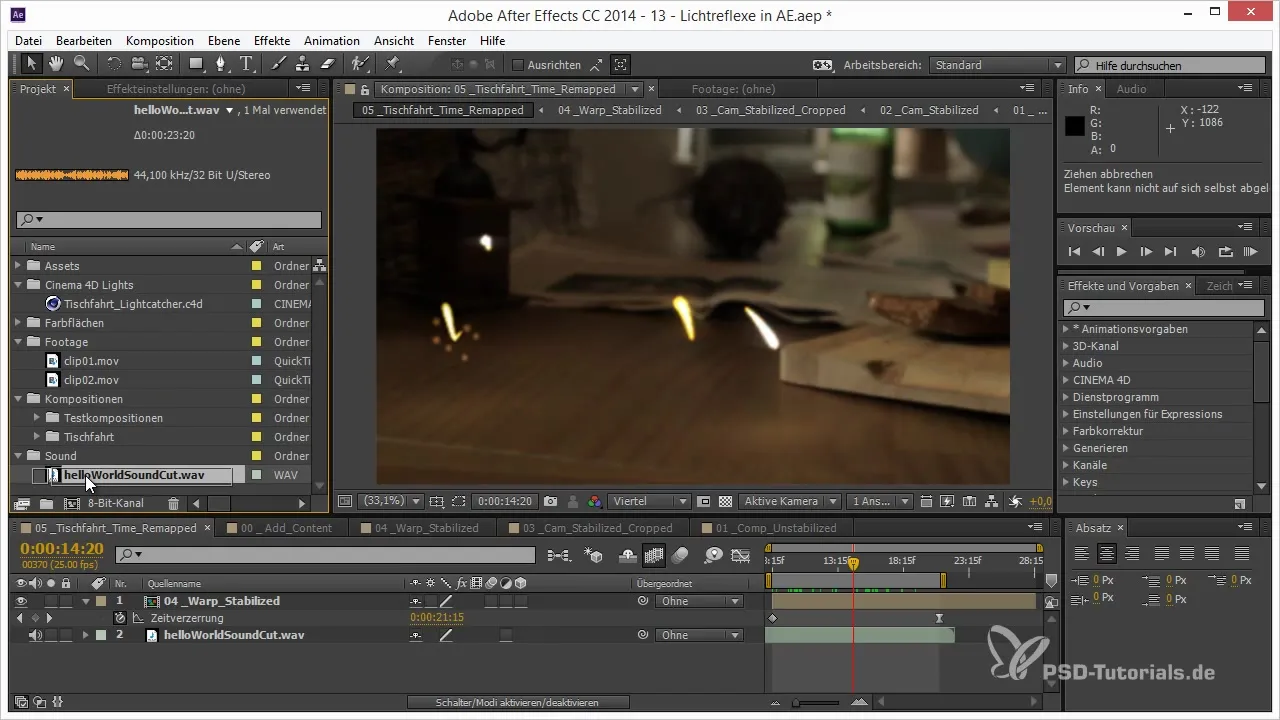
Task: Open channel and color management settings
Action: tap(596, 501)
